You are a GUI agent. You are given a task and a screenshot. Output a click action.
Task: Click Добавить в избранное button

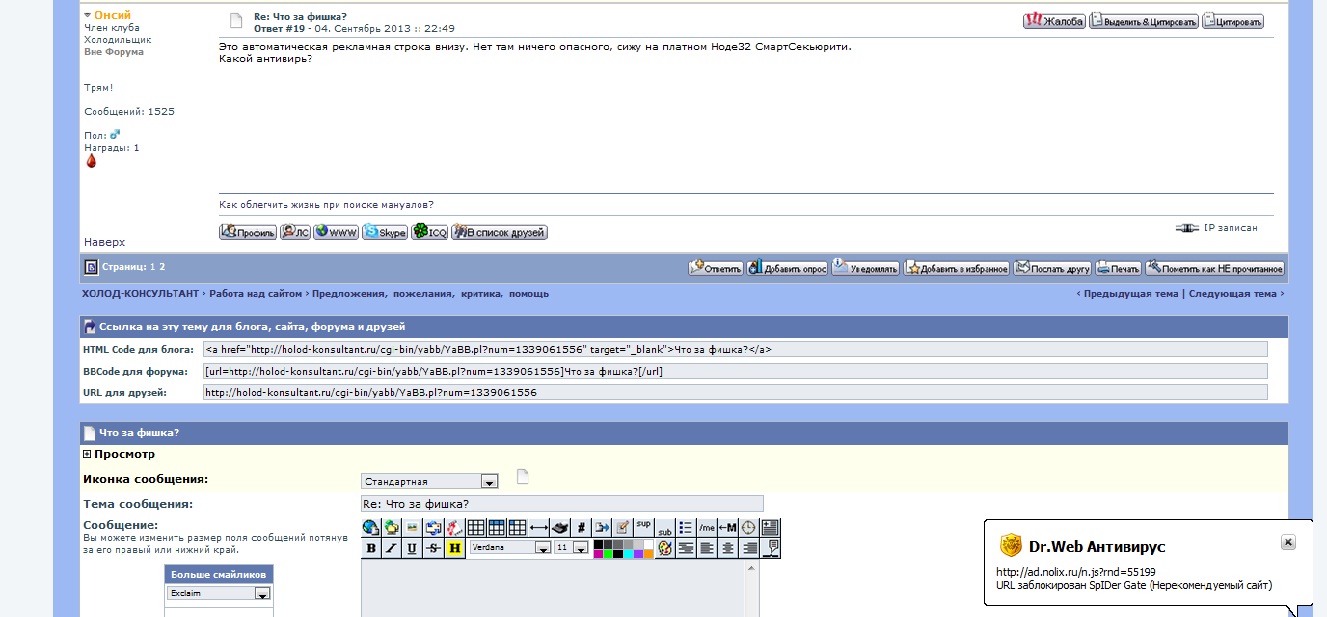[x=957, y=268]
